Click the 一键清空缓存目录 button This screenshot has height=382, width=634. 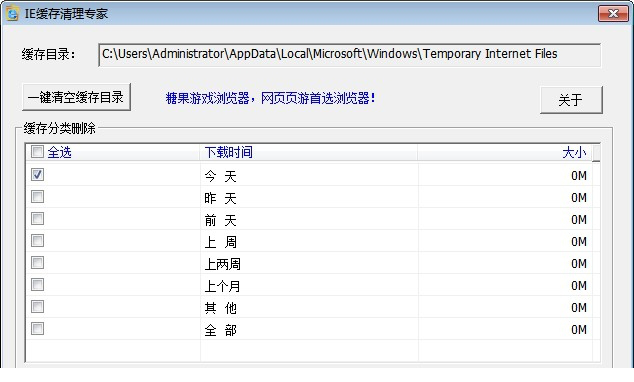[76, 97]
